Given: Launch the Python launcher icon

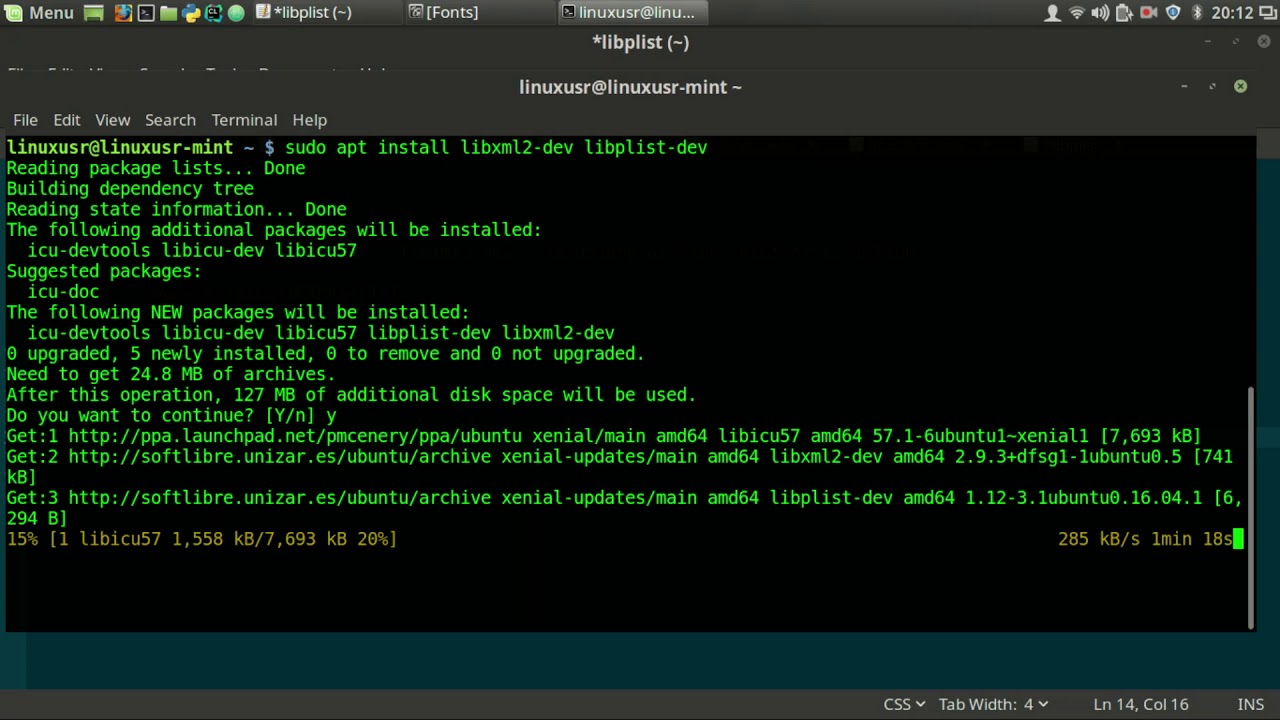Looking at the screenshot, I should click(191, 13).
